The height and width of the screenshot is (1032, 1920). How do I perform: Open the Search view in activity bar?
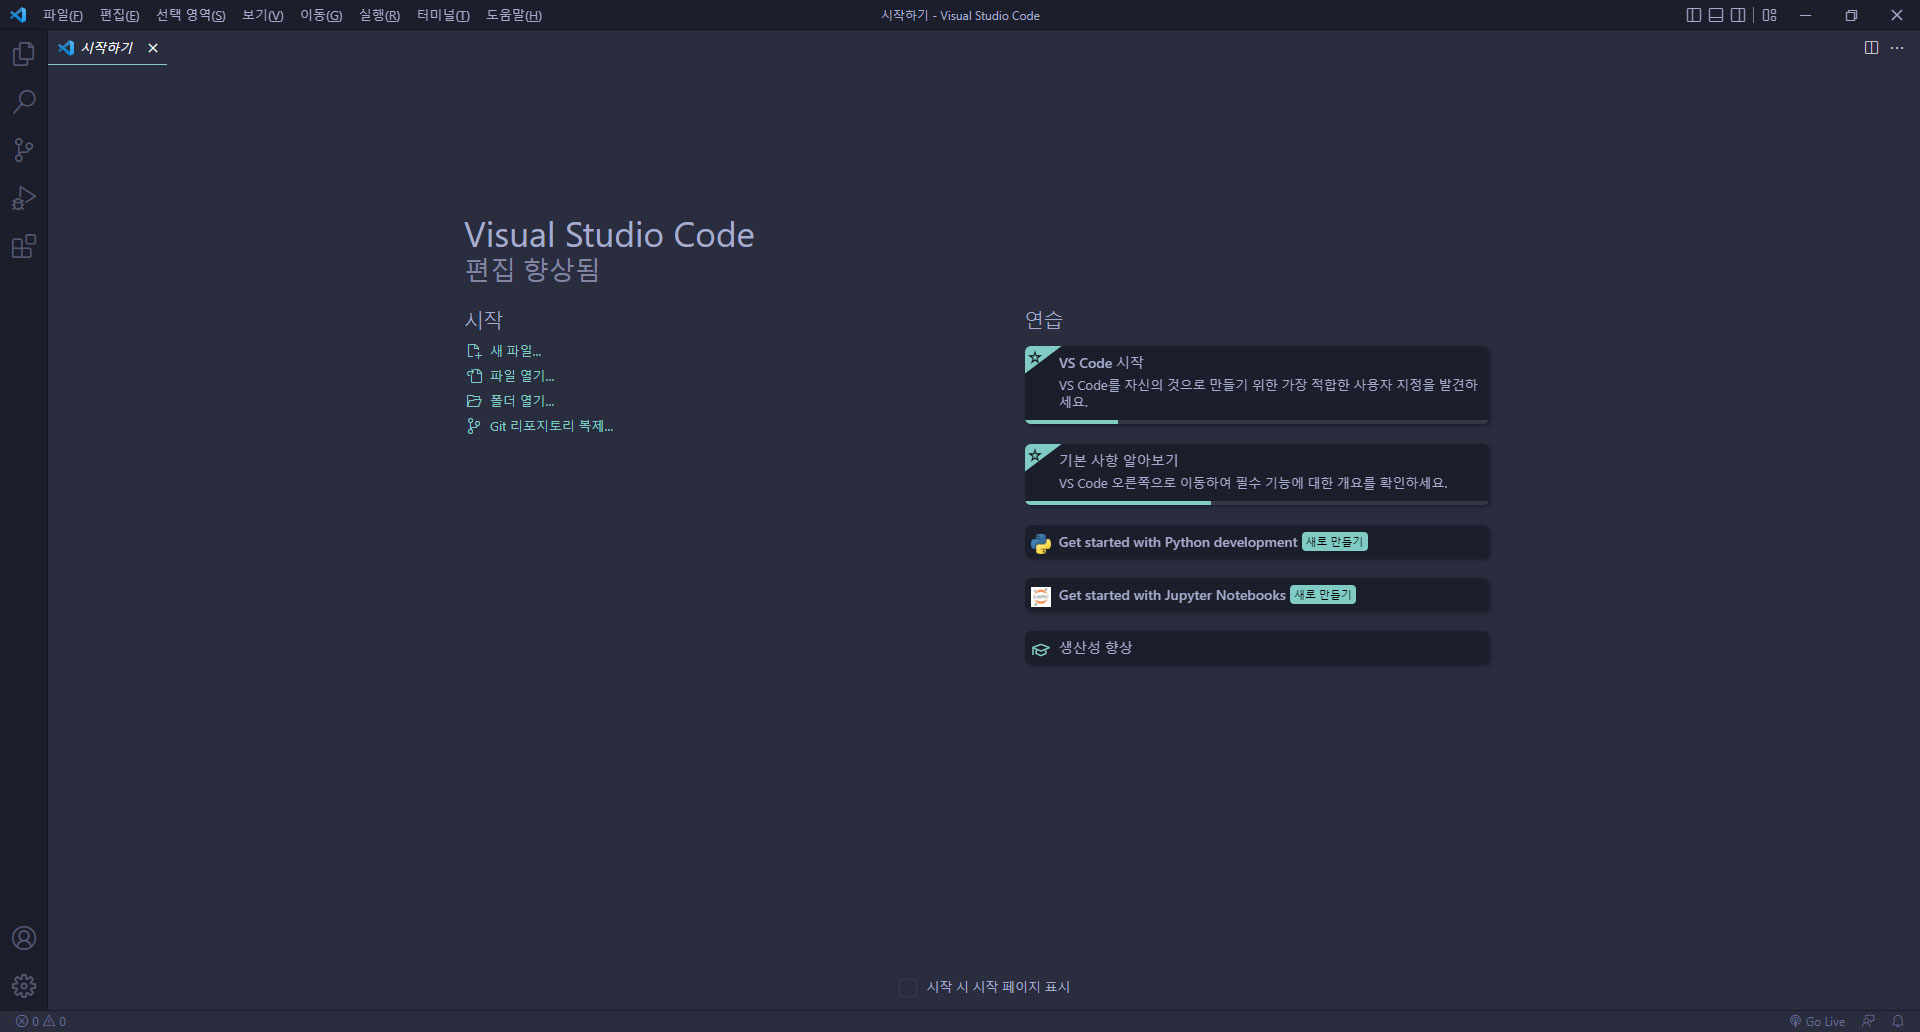coord(24,102)
